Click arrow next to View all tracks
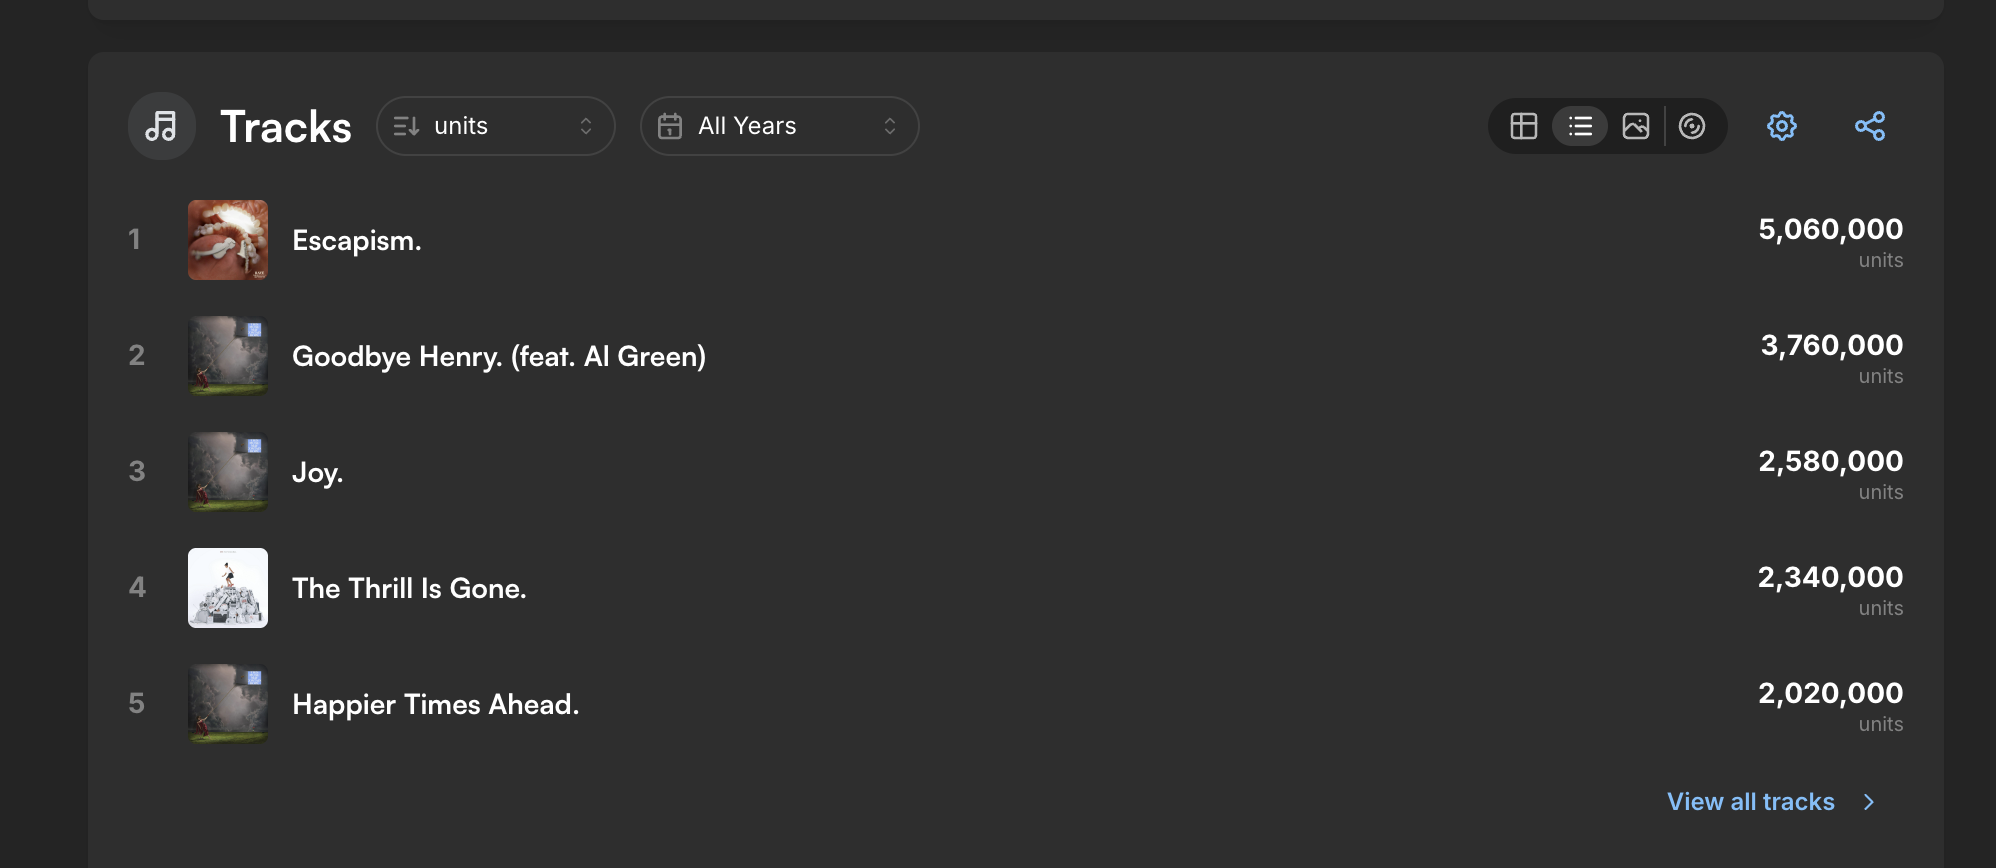This screenshot has width=1996, height=868. tap(1869, 802)
